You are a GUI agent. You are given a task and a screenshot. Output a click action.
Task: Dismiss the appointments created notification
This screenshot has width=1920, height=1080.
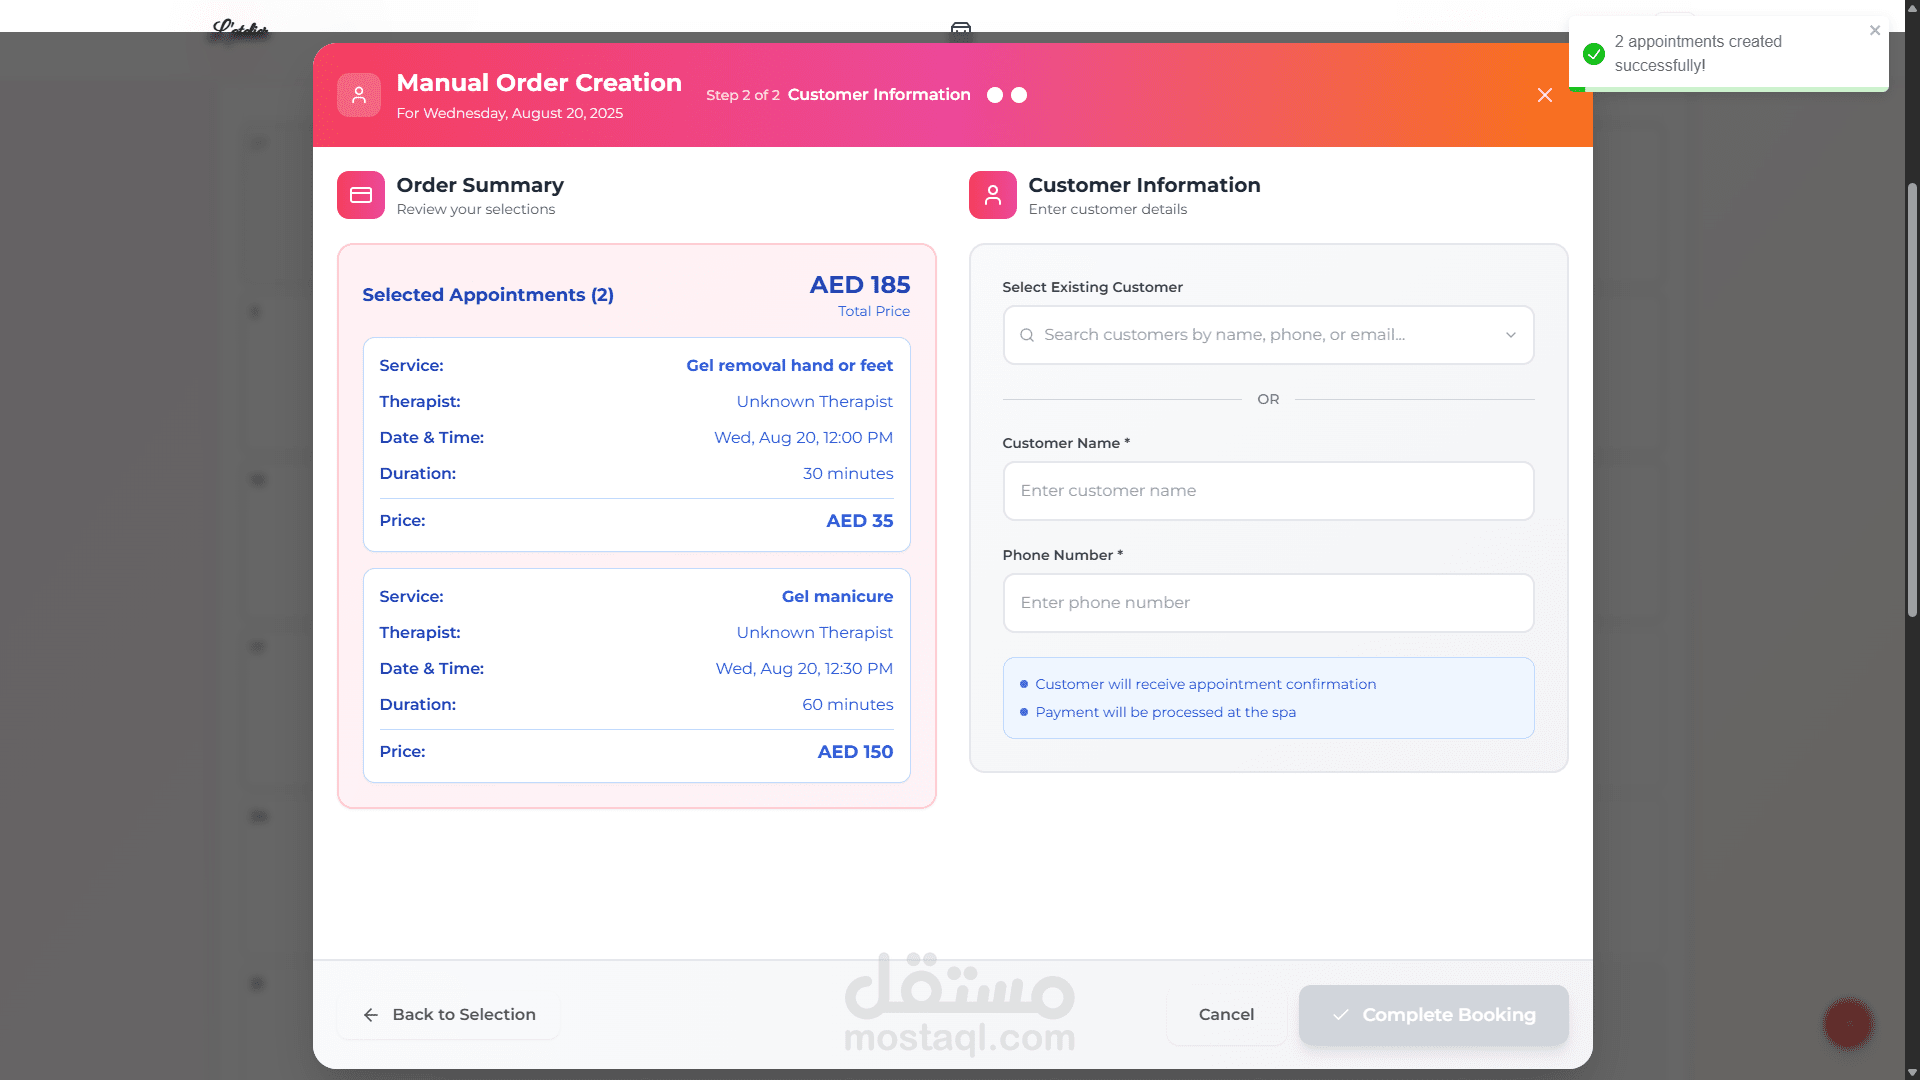tap(1875, 31)
